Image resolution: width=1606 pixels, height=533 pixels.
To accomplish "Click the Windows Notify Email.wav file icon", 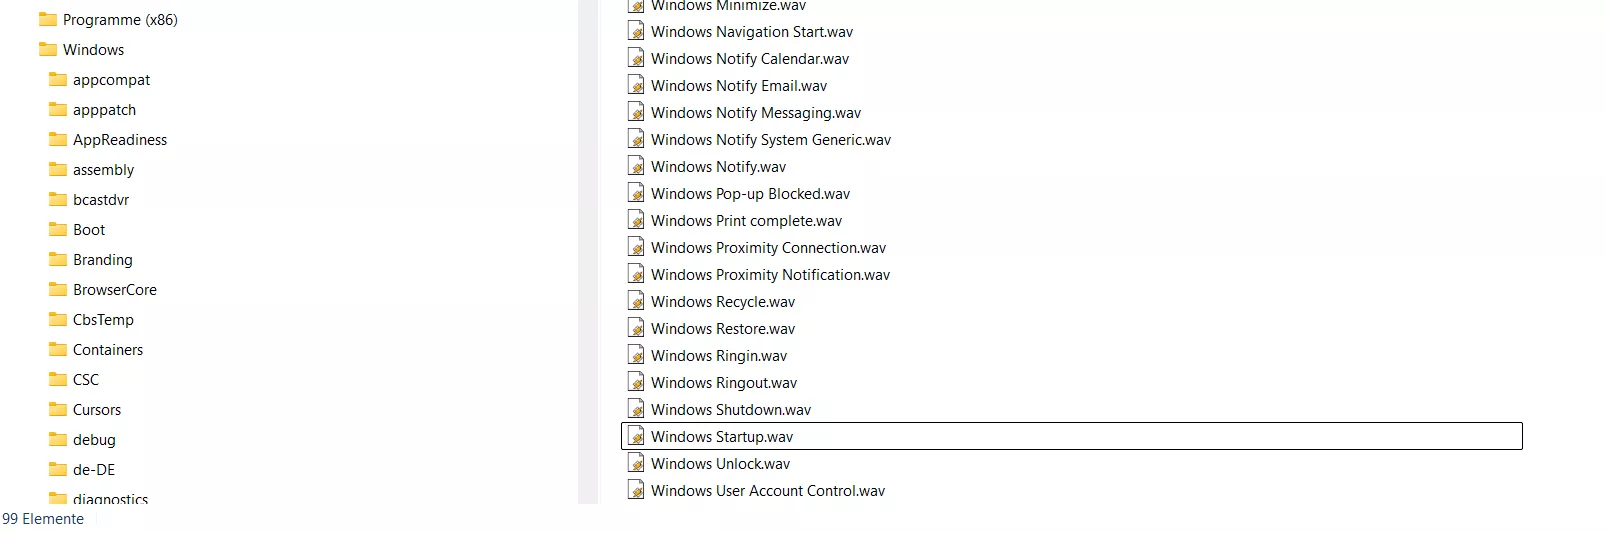I will tap(636, 85).
